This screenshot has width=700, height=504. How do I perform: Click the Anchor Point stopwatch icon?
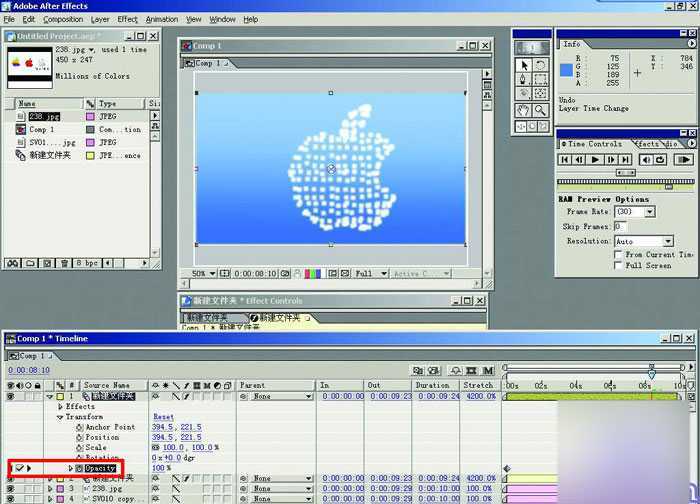coord(80,427)
